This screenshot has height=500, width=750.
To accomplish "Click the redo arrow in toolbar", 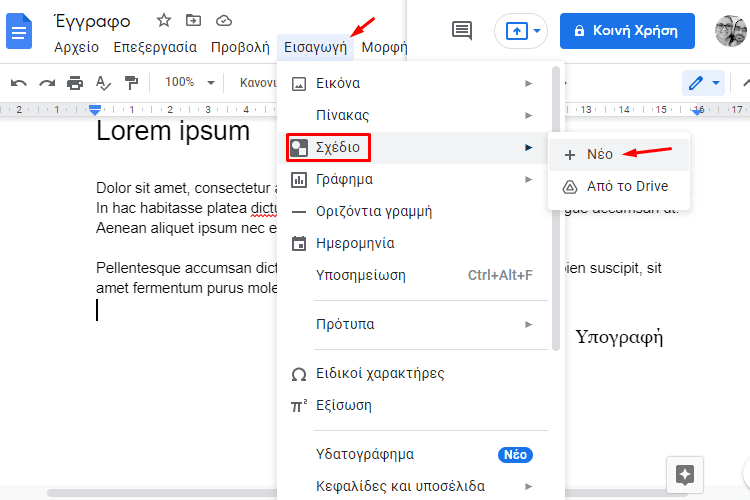I will coord(47,83).
